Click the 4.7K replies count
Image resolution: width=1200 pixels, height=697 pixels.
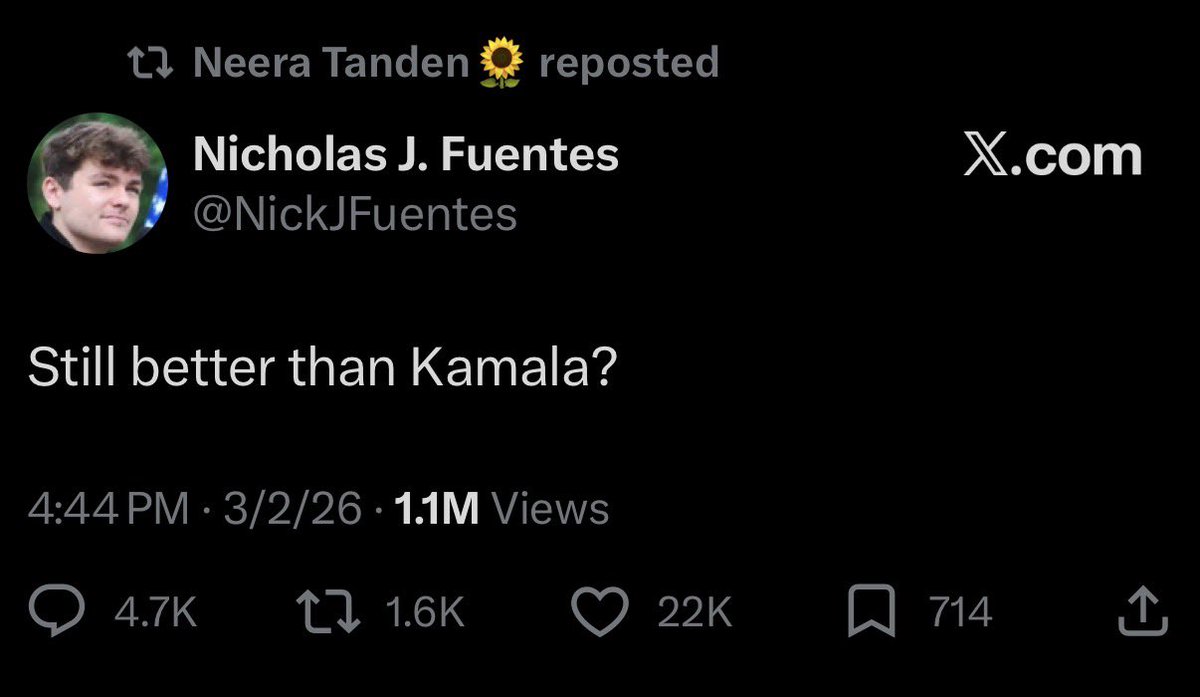pos(154,613)
